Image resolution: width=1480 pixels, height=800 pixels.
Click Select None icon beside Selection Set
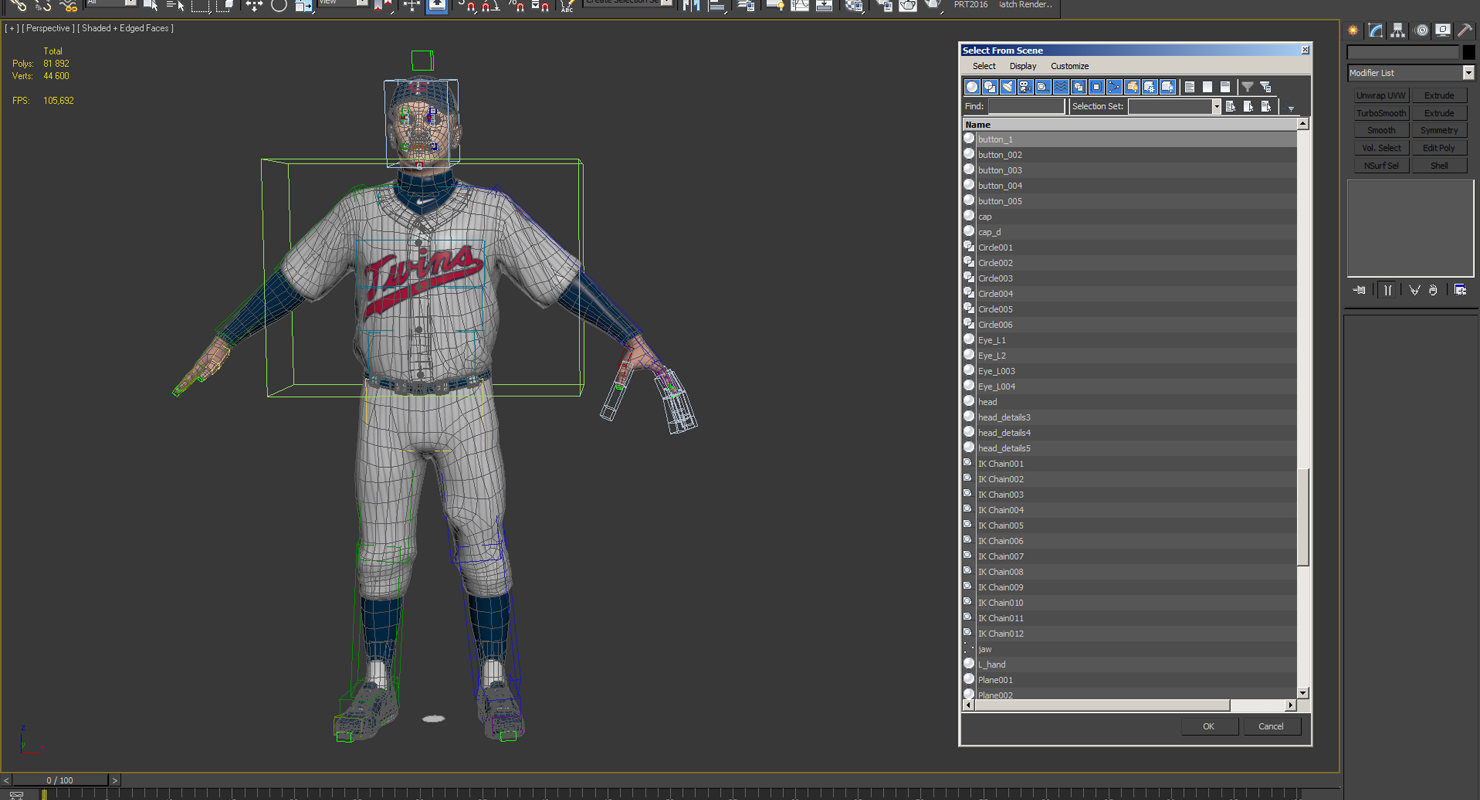1249,106
